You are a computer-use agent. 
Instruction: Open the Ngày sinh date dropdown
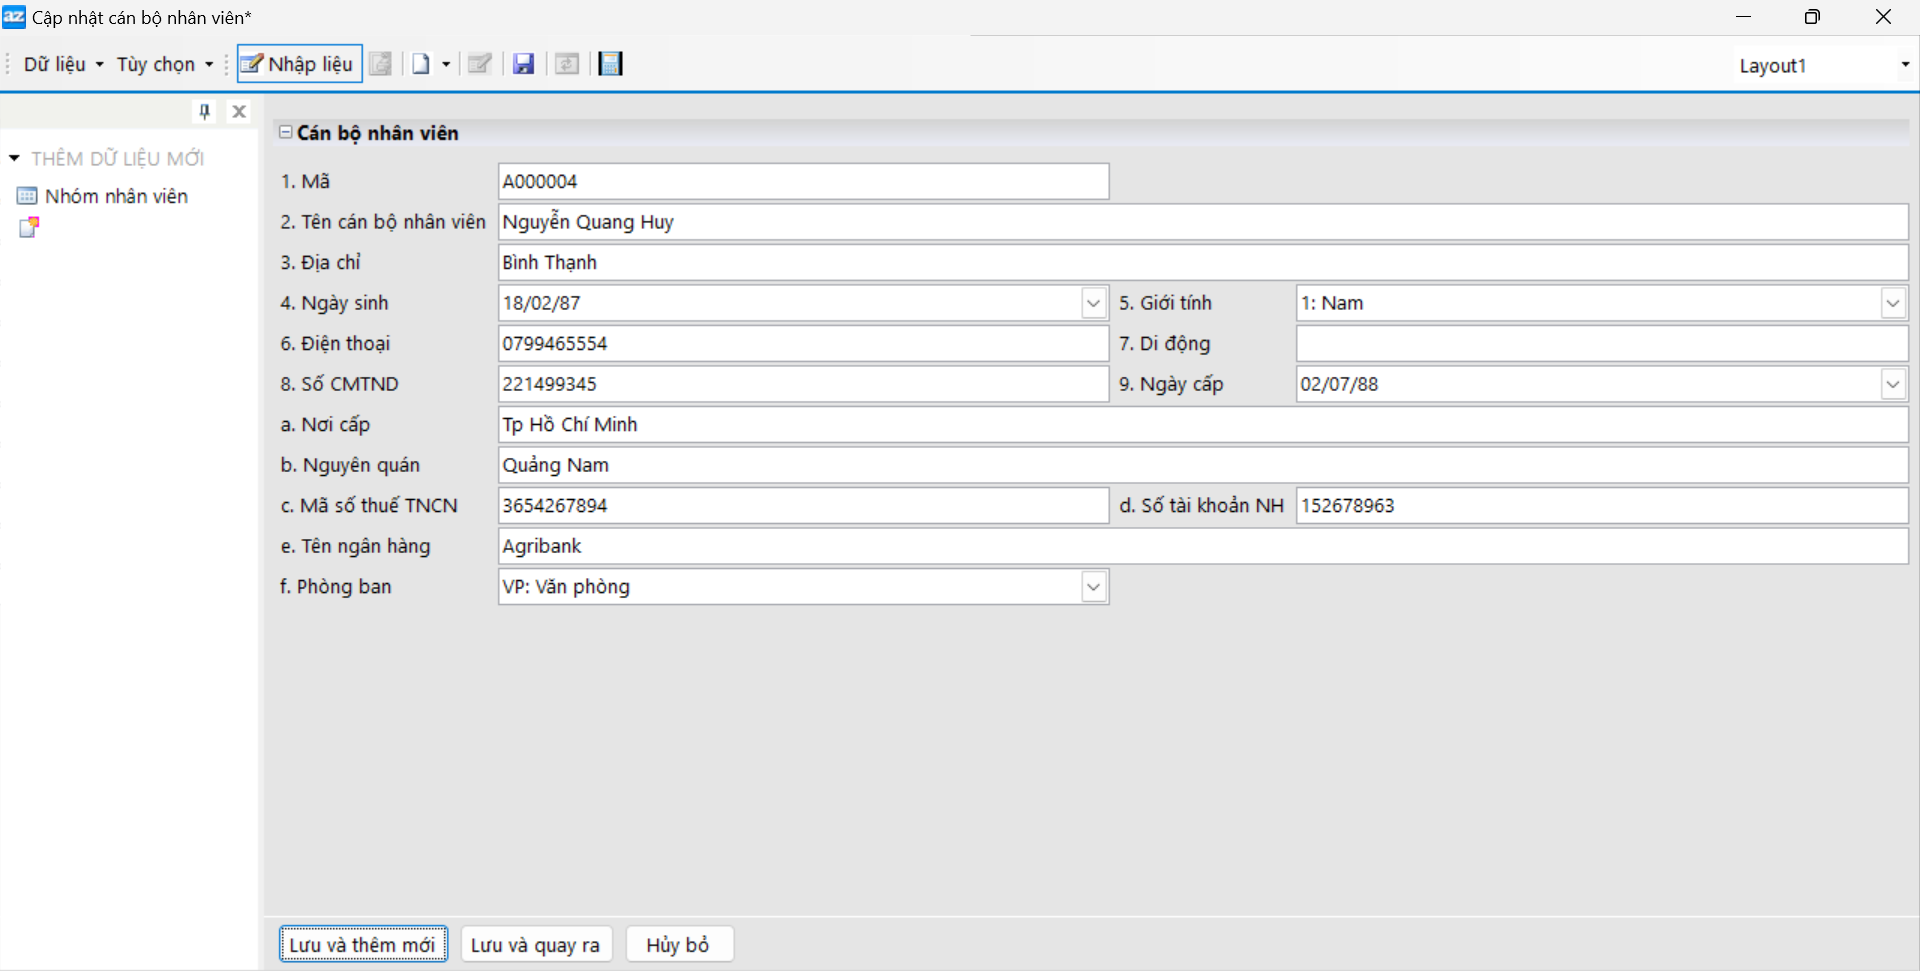[1093, 303]
